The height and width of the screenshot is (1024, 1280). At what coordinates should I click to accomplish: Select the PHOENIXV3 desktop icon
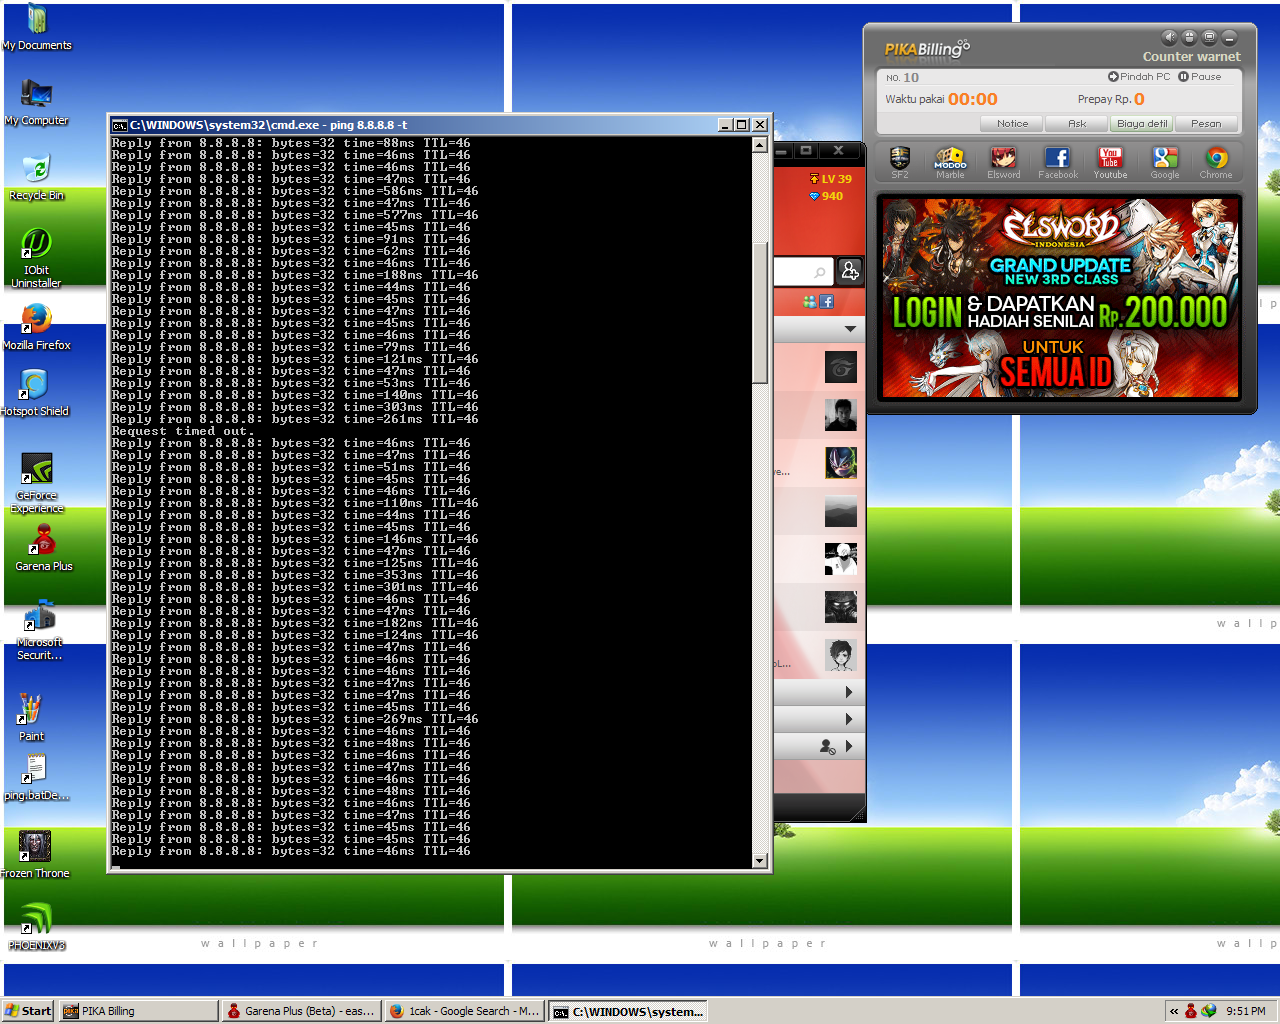point(37,927)
